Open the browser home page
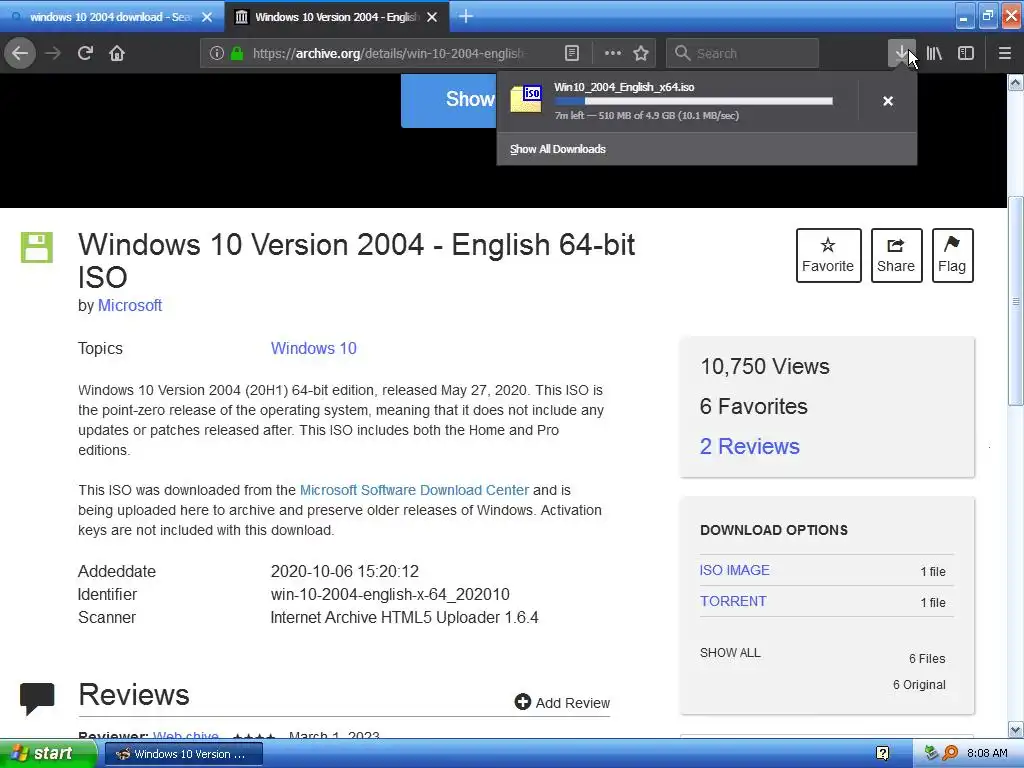1024x768 pixels. pos(117,53)
